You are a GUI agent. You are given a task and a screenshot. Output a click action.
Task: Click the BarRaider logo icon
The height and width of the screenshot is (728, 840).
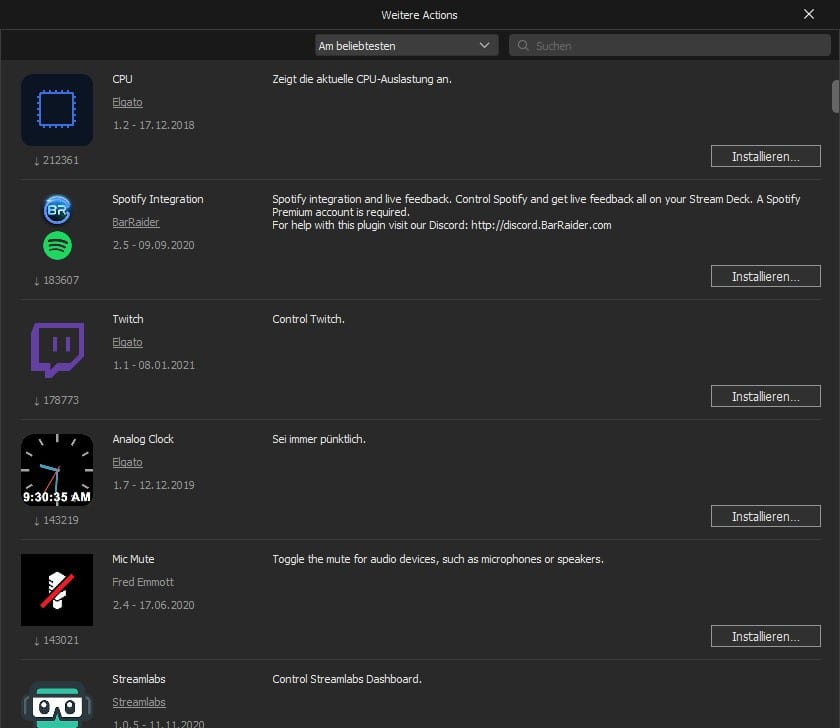point(57,210)
